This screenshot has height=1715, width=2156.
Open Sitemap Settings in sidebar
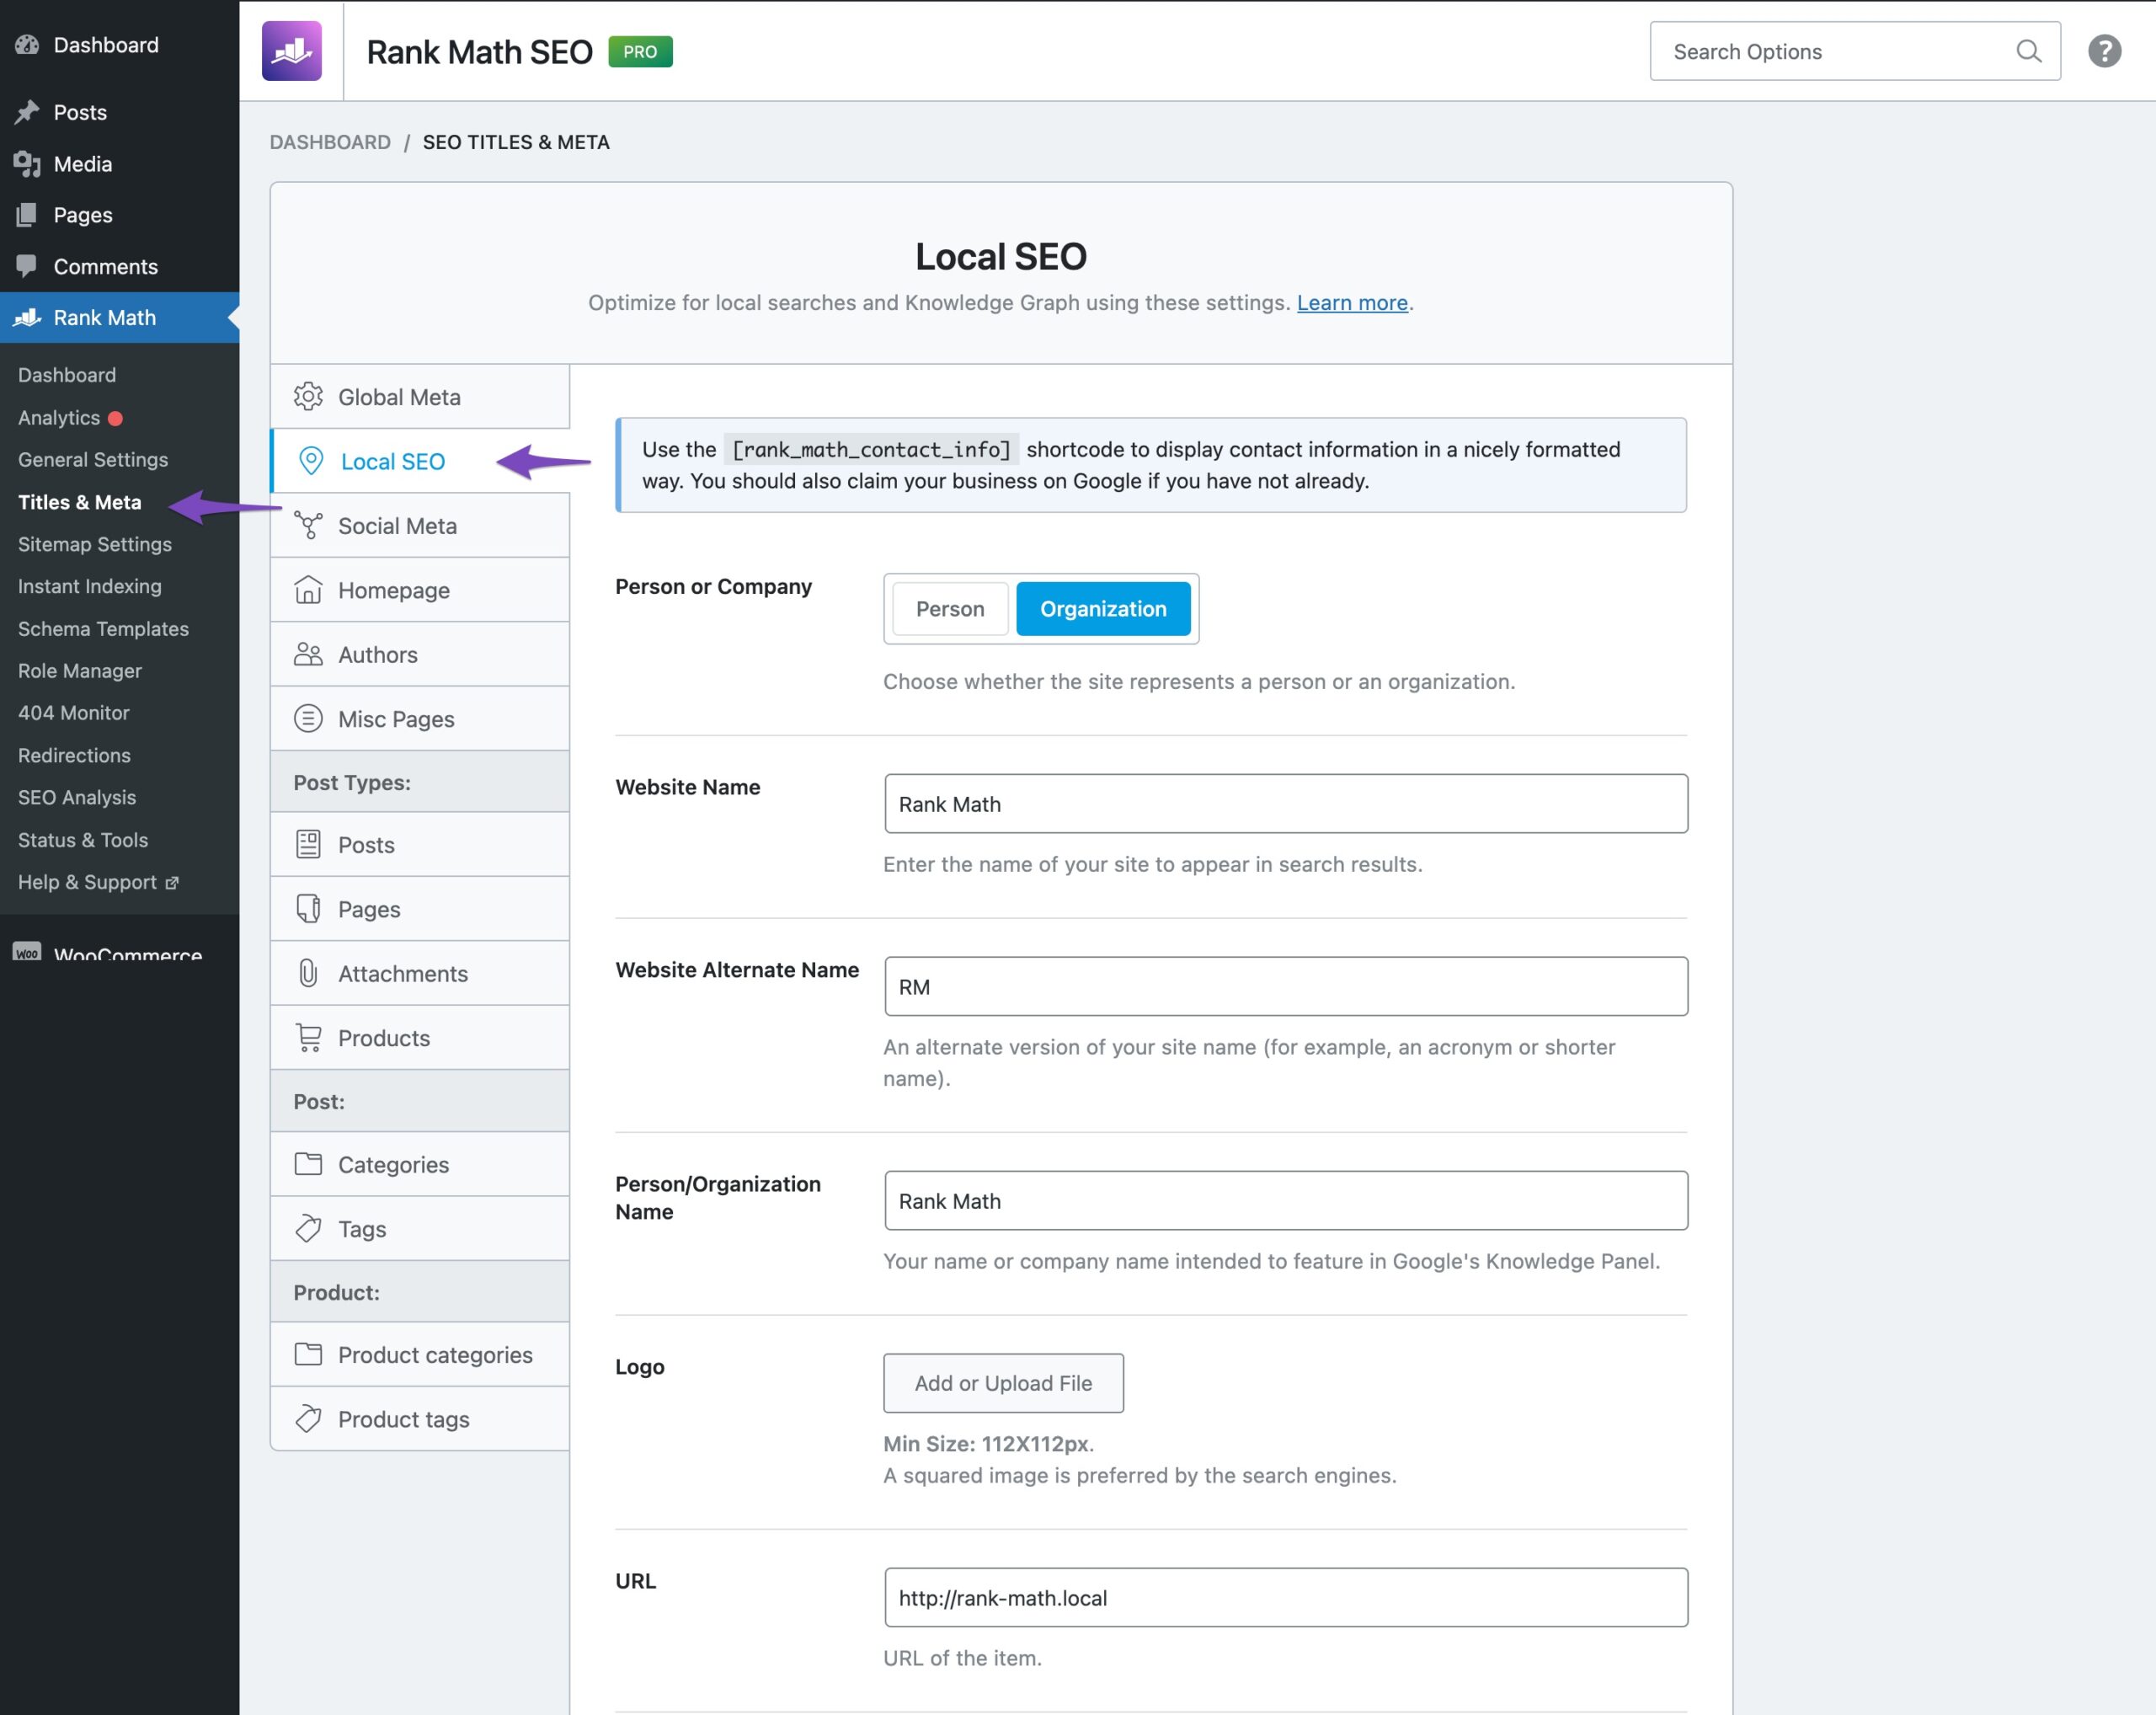(95, 544)
